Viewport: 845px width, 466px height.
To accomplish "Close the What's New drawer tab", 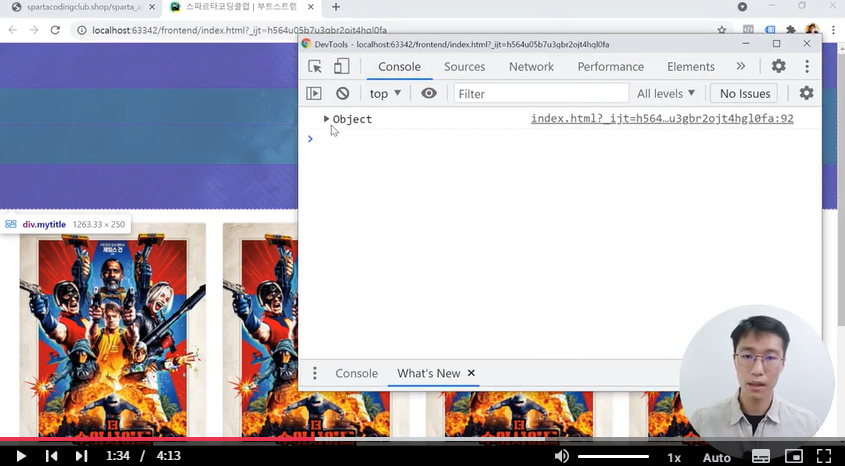I will tap(471, 373).
